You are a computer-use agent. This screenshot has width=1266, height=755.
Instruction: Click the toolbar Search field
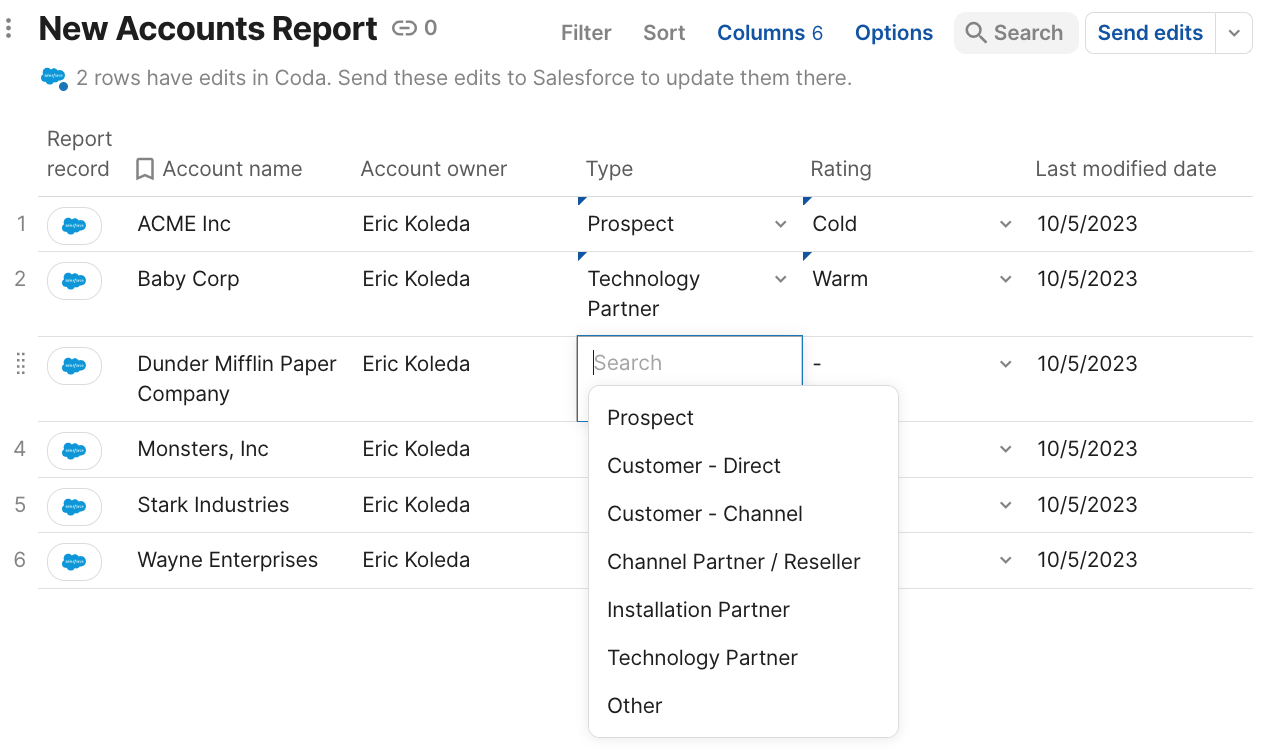[x=1016, y=33]
